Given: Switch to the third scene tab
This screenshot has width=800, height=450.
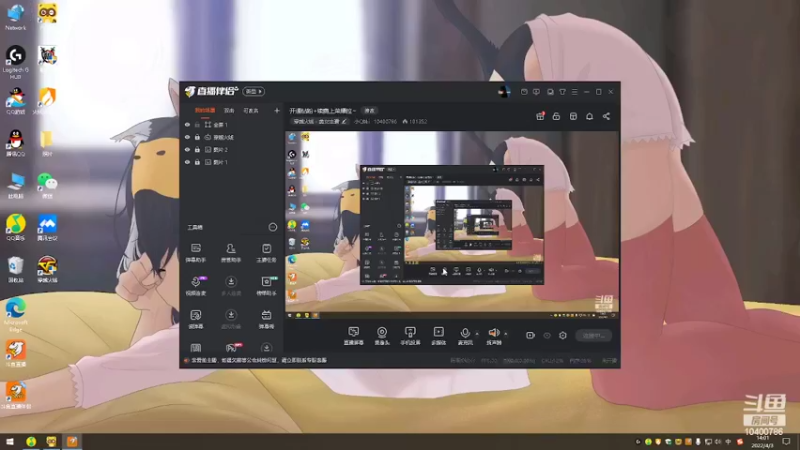Looking at the screenshot, I should pyautogui.click(x=251, y=111).
